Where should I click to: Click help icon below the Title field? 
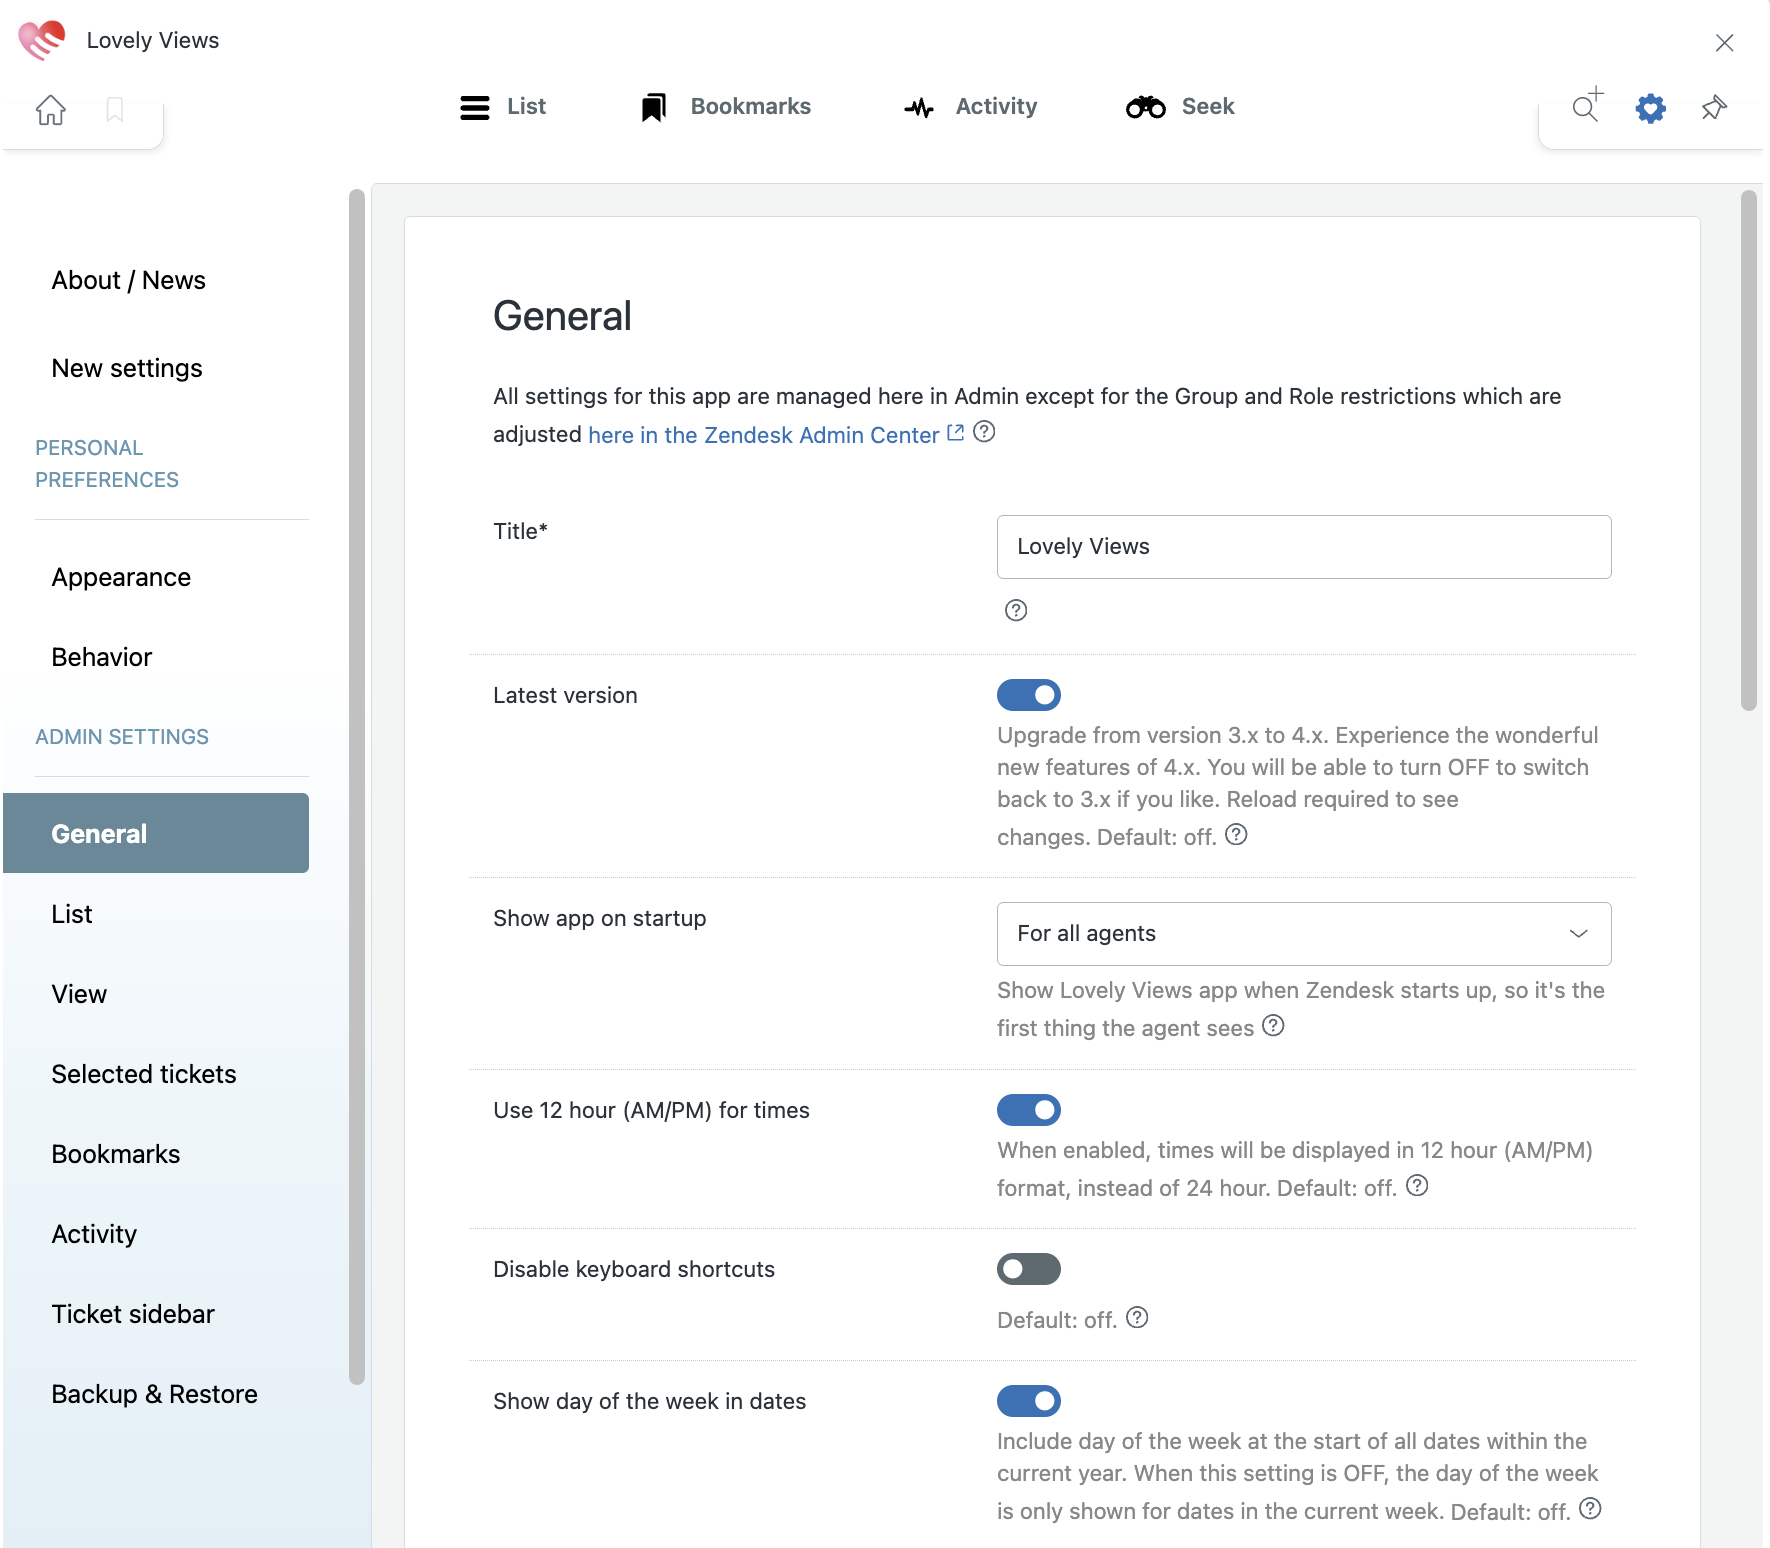[1016, 610]
